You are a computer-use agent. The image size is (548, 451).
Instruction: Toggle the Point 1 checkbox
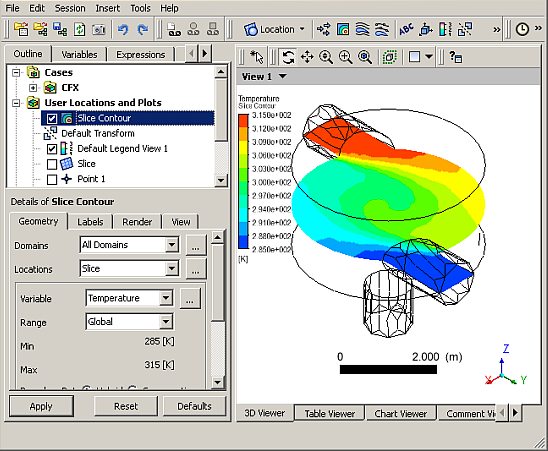tap(52, 179)
